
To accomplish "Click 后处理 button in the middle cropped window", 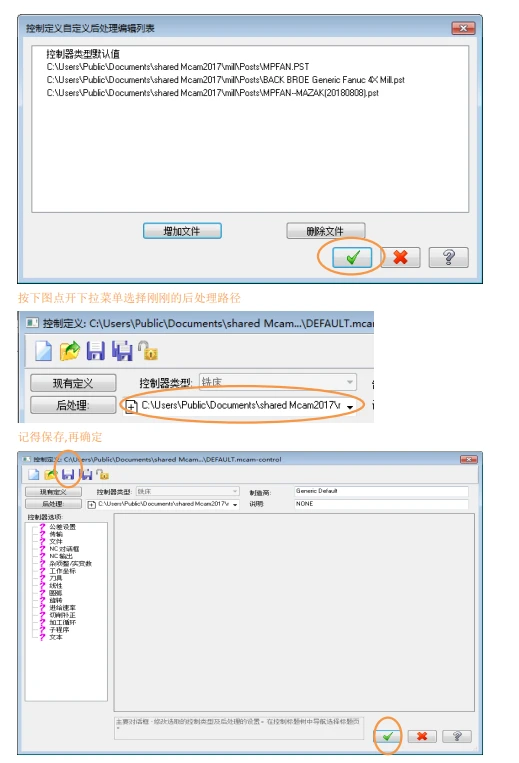I will 73,405.
